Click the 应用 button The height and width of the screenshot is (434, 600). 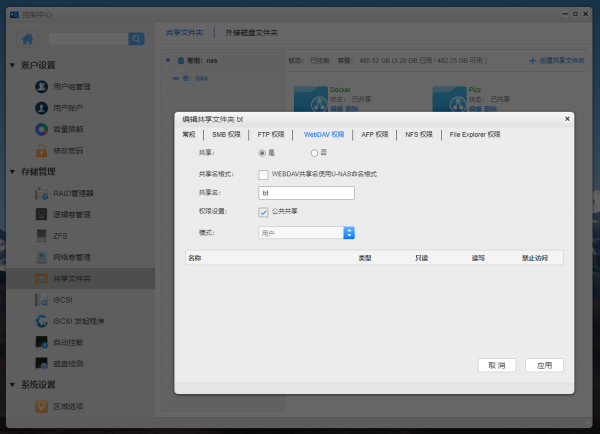(544, 365)
